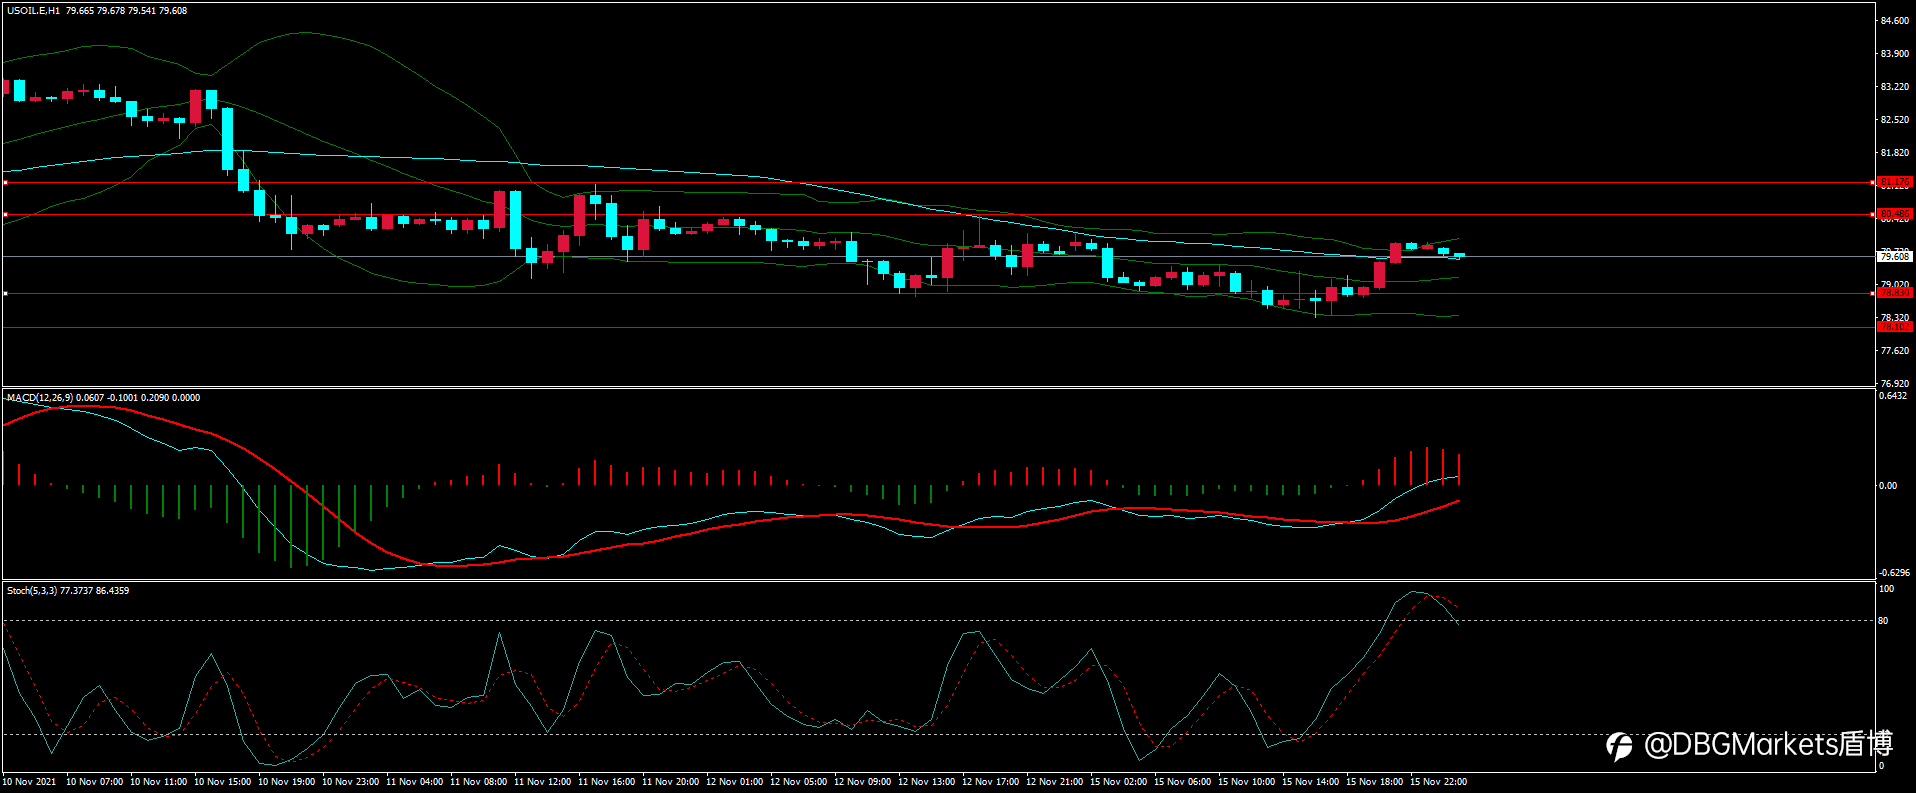The width and height of the screenshot is (1916, 793).
Task: Click the 10 Nov 07:00 time label
Action: coord(94,782)
